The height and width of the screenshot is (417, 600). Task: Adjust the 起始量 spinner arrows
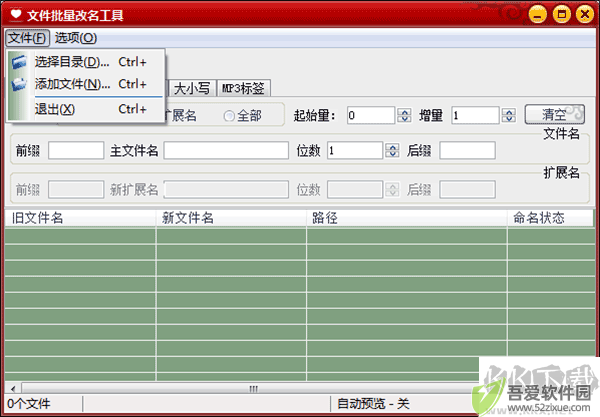404,116
